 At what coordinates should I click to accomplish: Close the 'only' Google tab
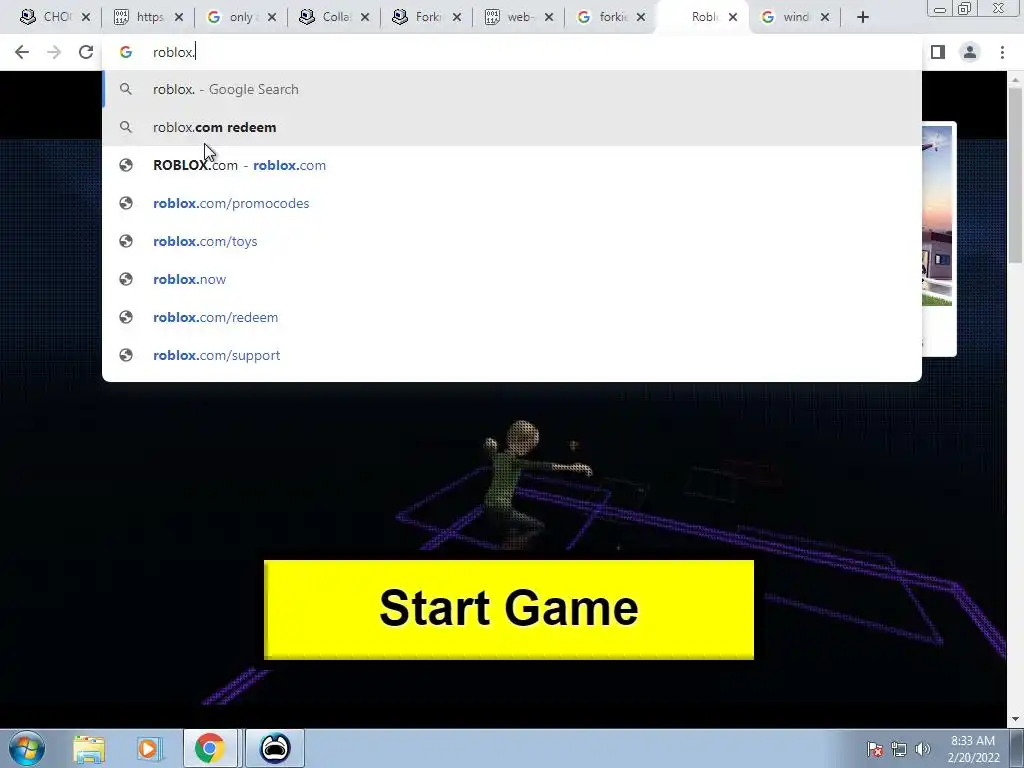[272, 17]
